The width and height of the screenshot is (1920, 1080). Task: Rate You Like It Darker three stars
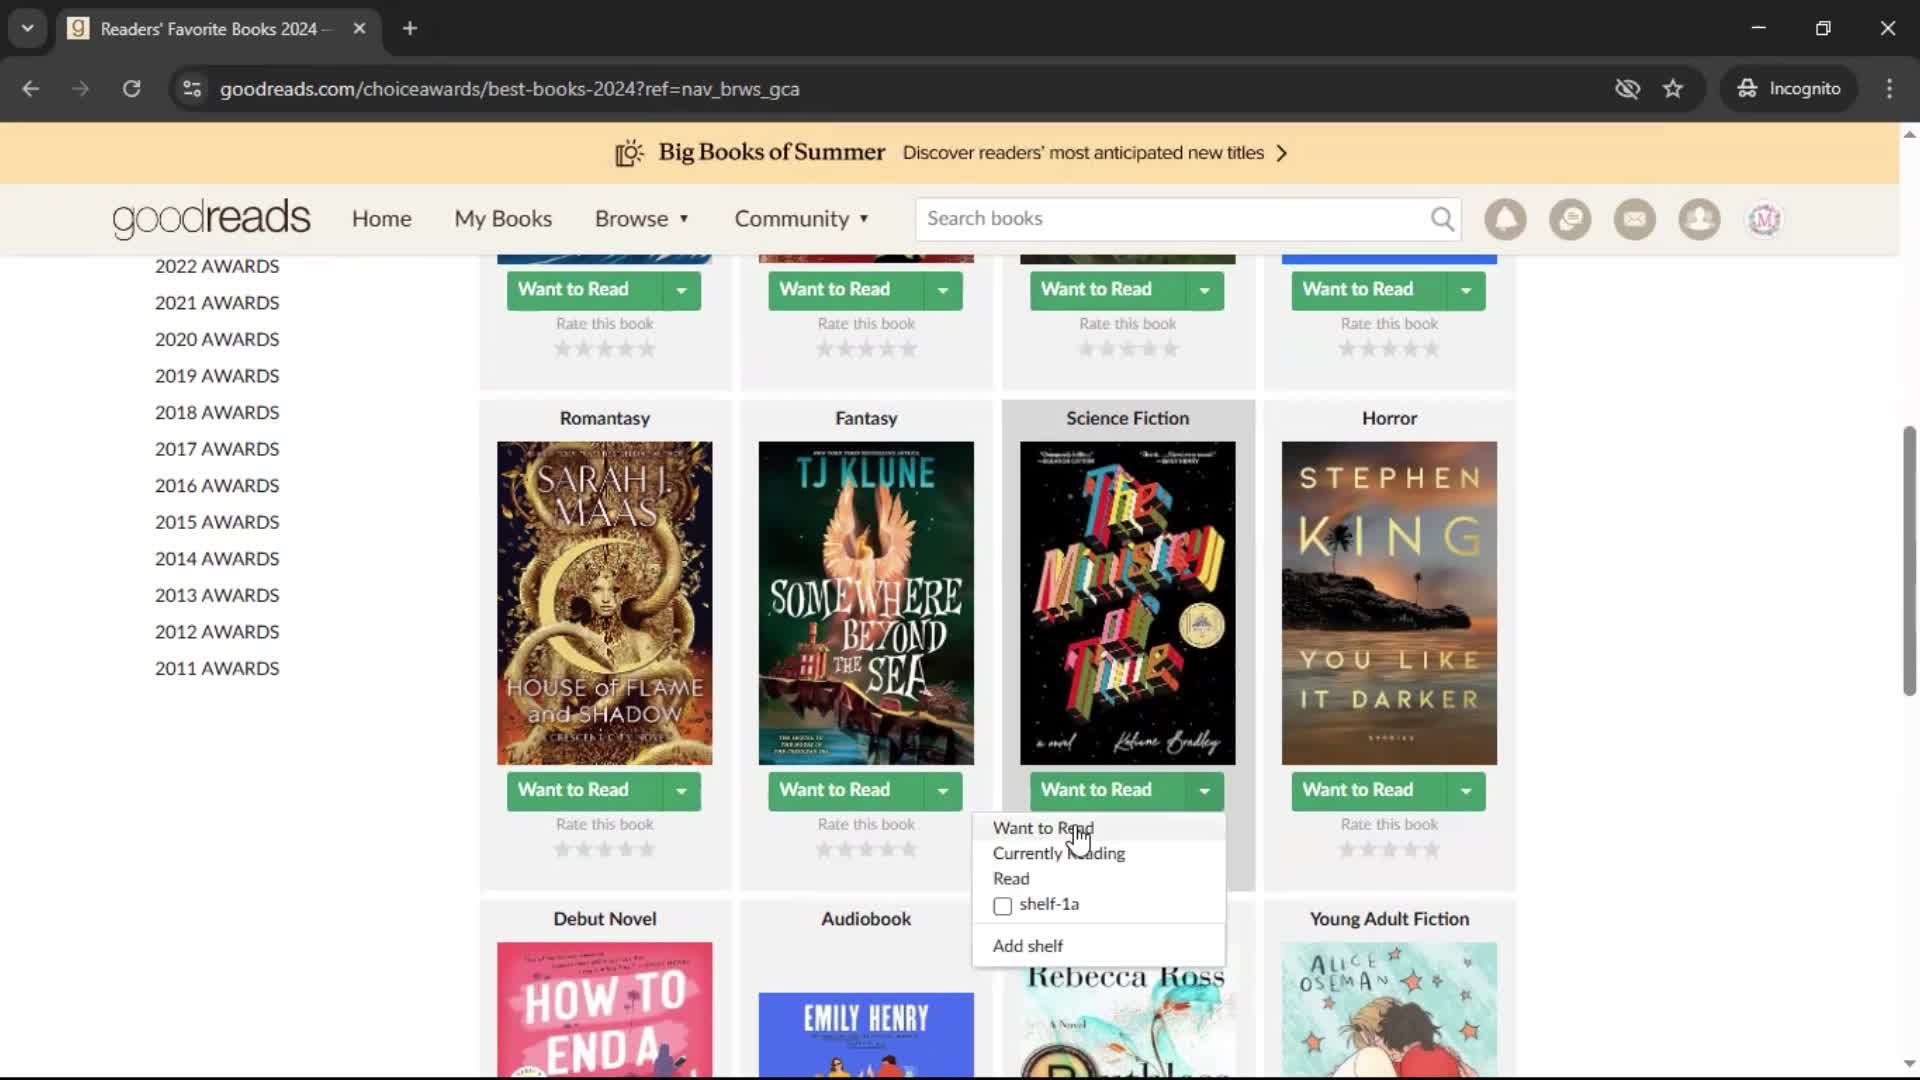(x=1390, y=850)
